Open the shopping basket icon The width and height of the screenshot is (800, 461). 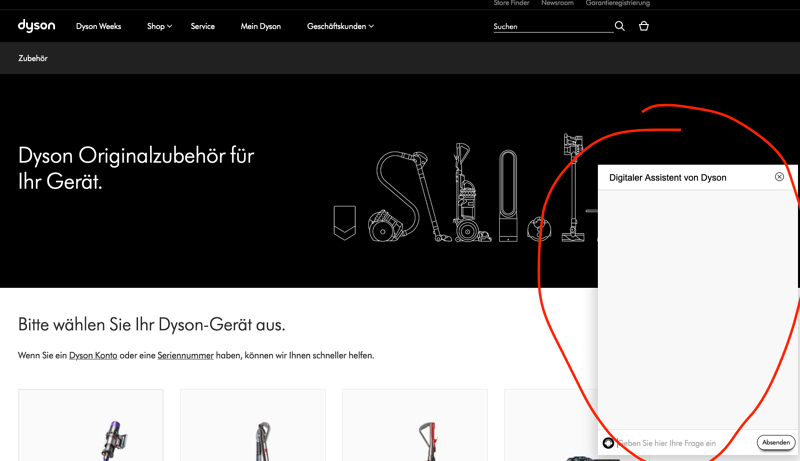[644, 26]
